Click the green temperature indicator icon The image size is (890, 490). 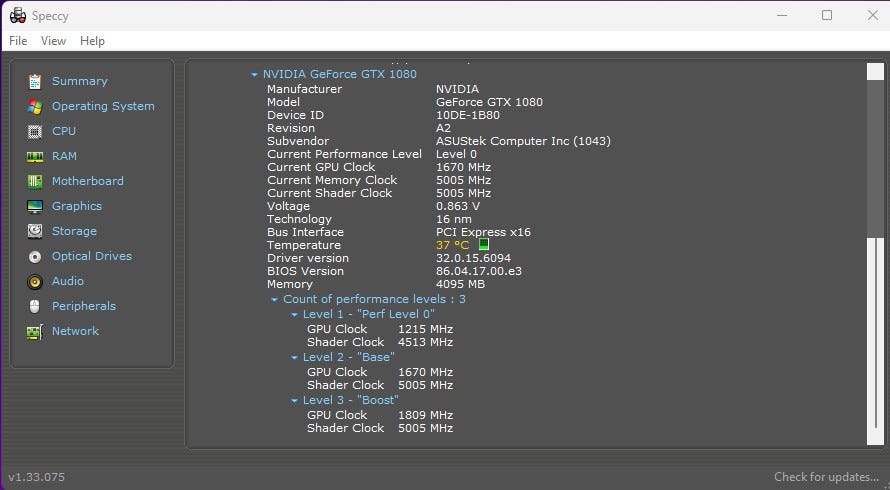pyautogui.click(x=484, y=244)
